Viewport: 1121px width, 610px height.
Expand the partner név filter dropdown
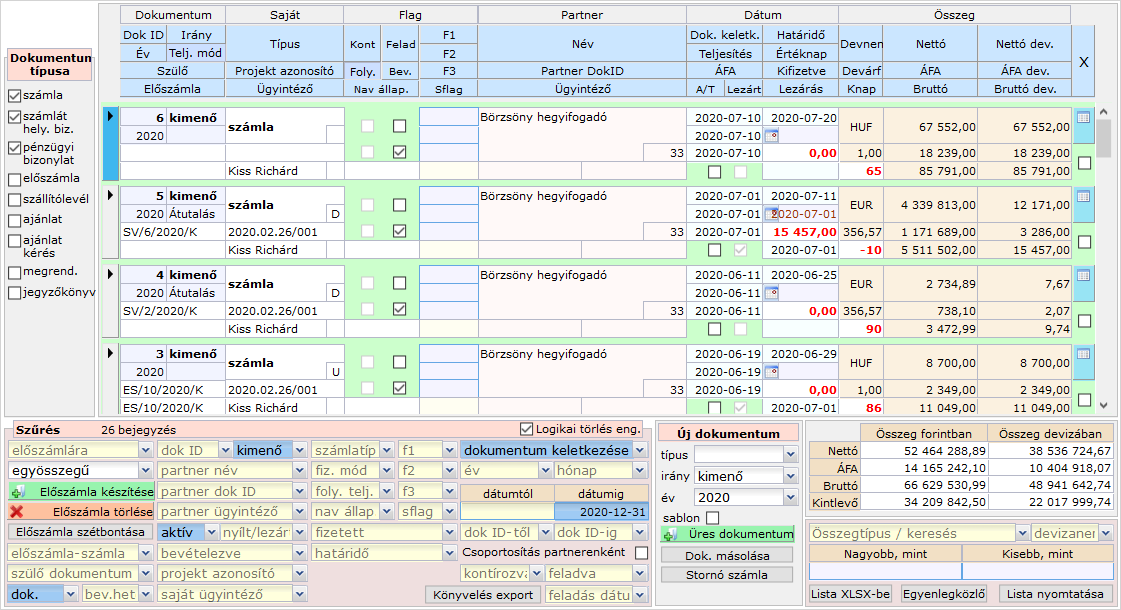pos(299,471)
